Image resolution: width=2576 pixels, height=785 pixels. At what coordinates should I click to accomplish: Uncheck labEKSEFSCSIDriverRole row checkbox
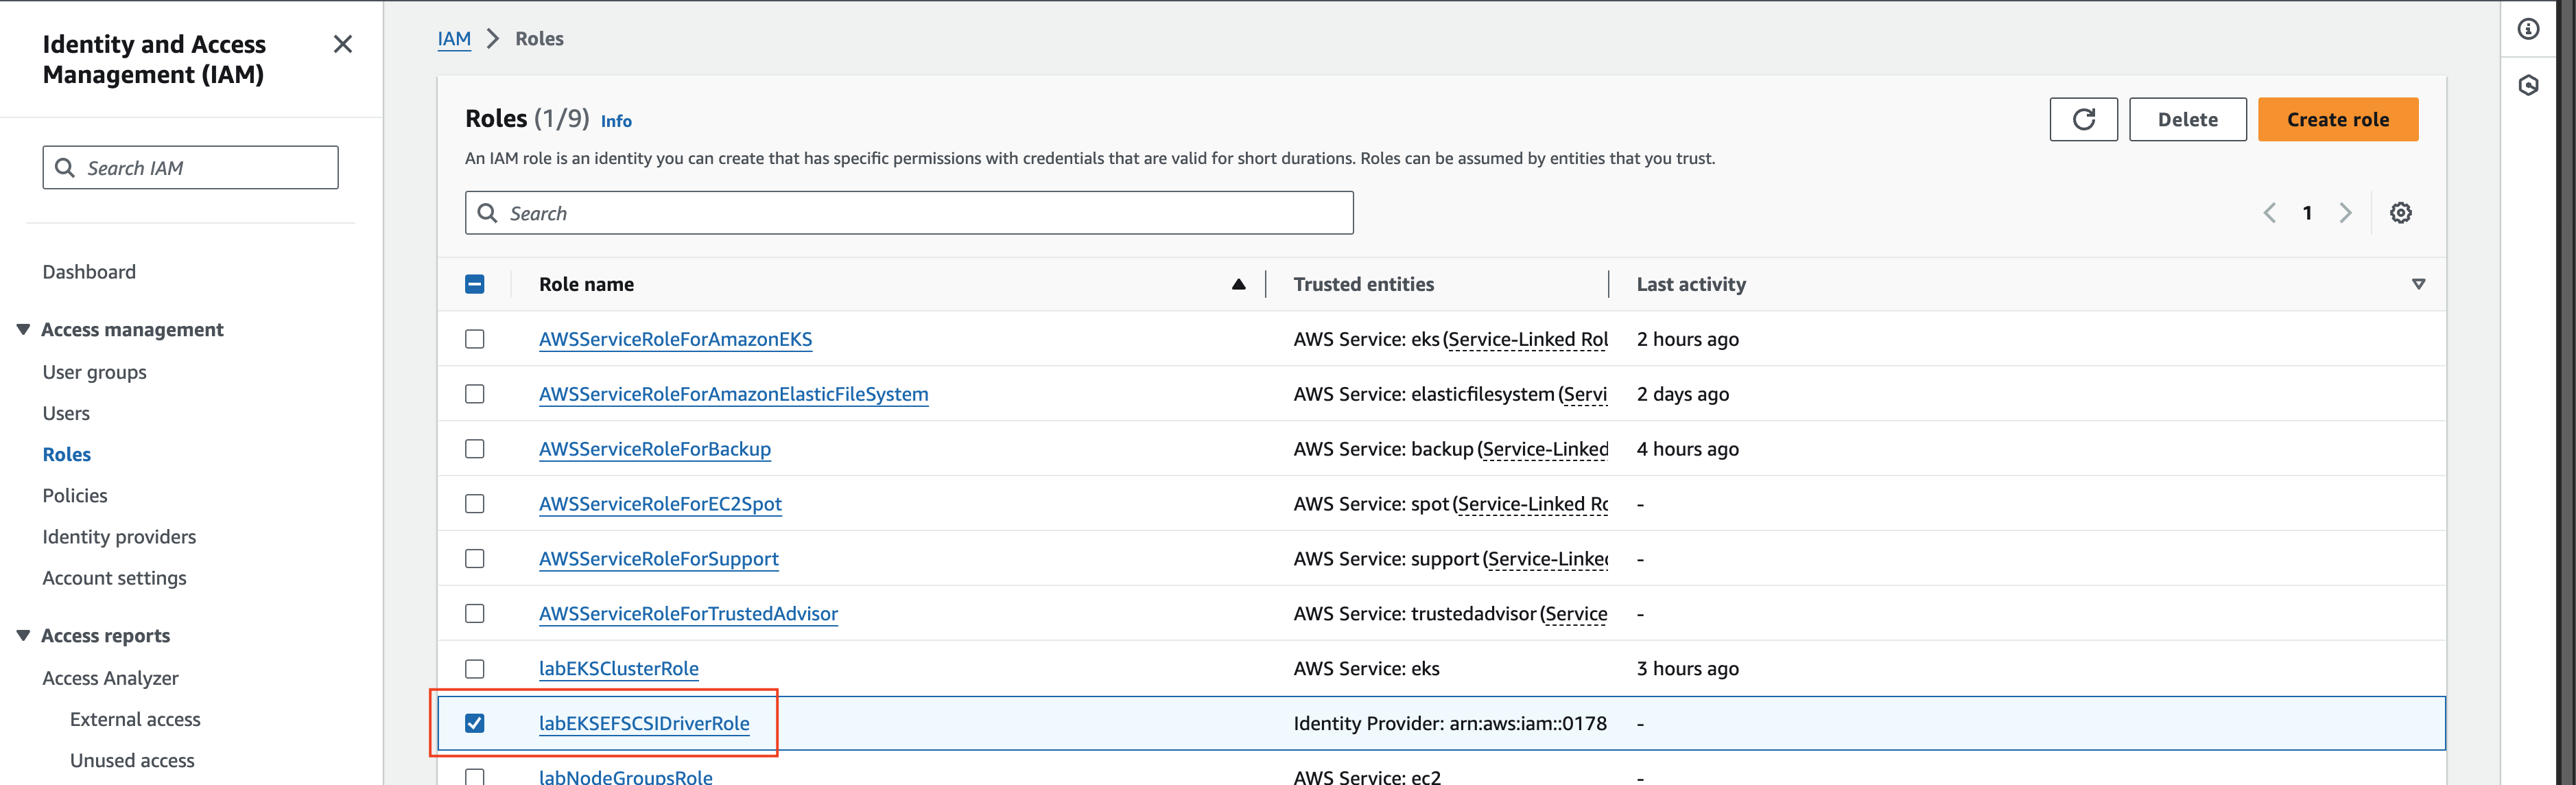[x=475, y=723]
